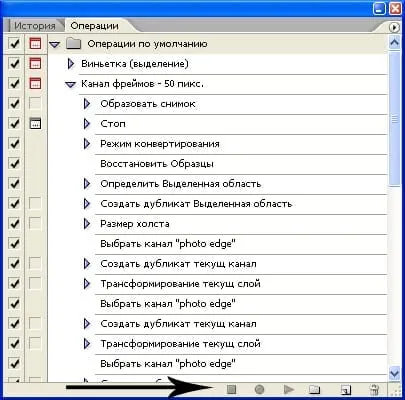
Task: Create new action set folder icon
Action: (314, 389)
